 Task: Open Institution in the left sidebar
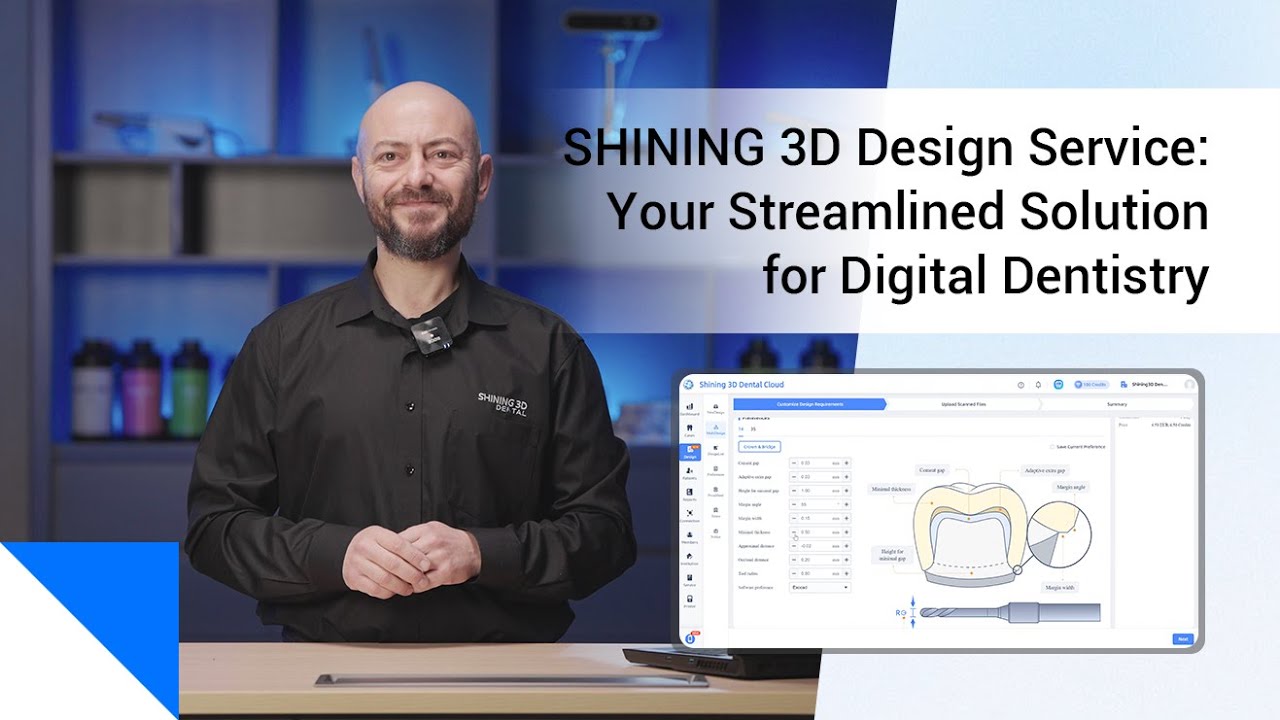tap(690, 559)
